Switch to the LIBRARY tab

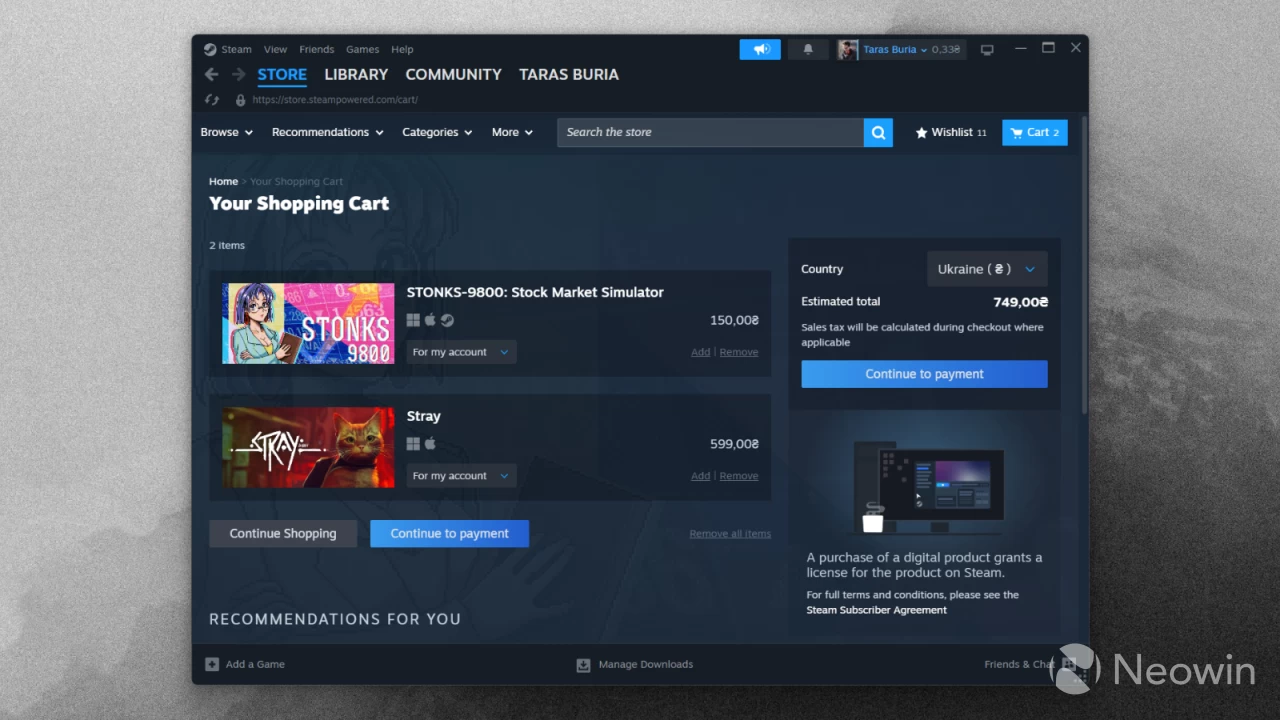coord(356,75)
